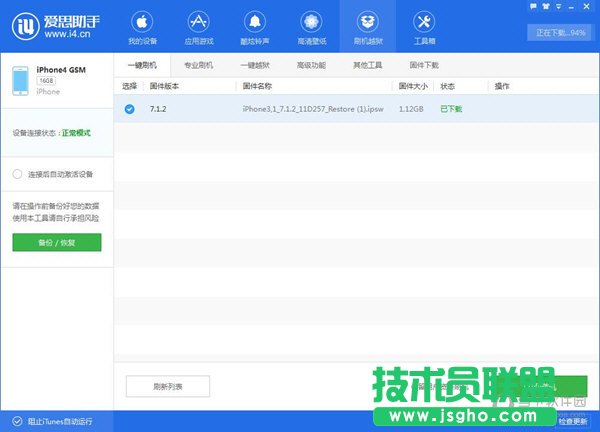
Task: Close the 爱思助手 window
Action: coord(586,6)
